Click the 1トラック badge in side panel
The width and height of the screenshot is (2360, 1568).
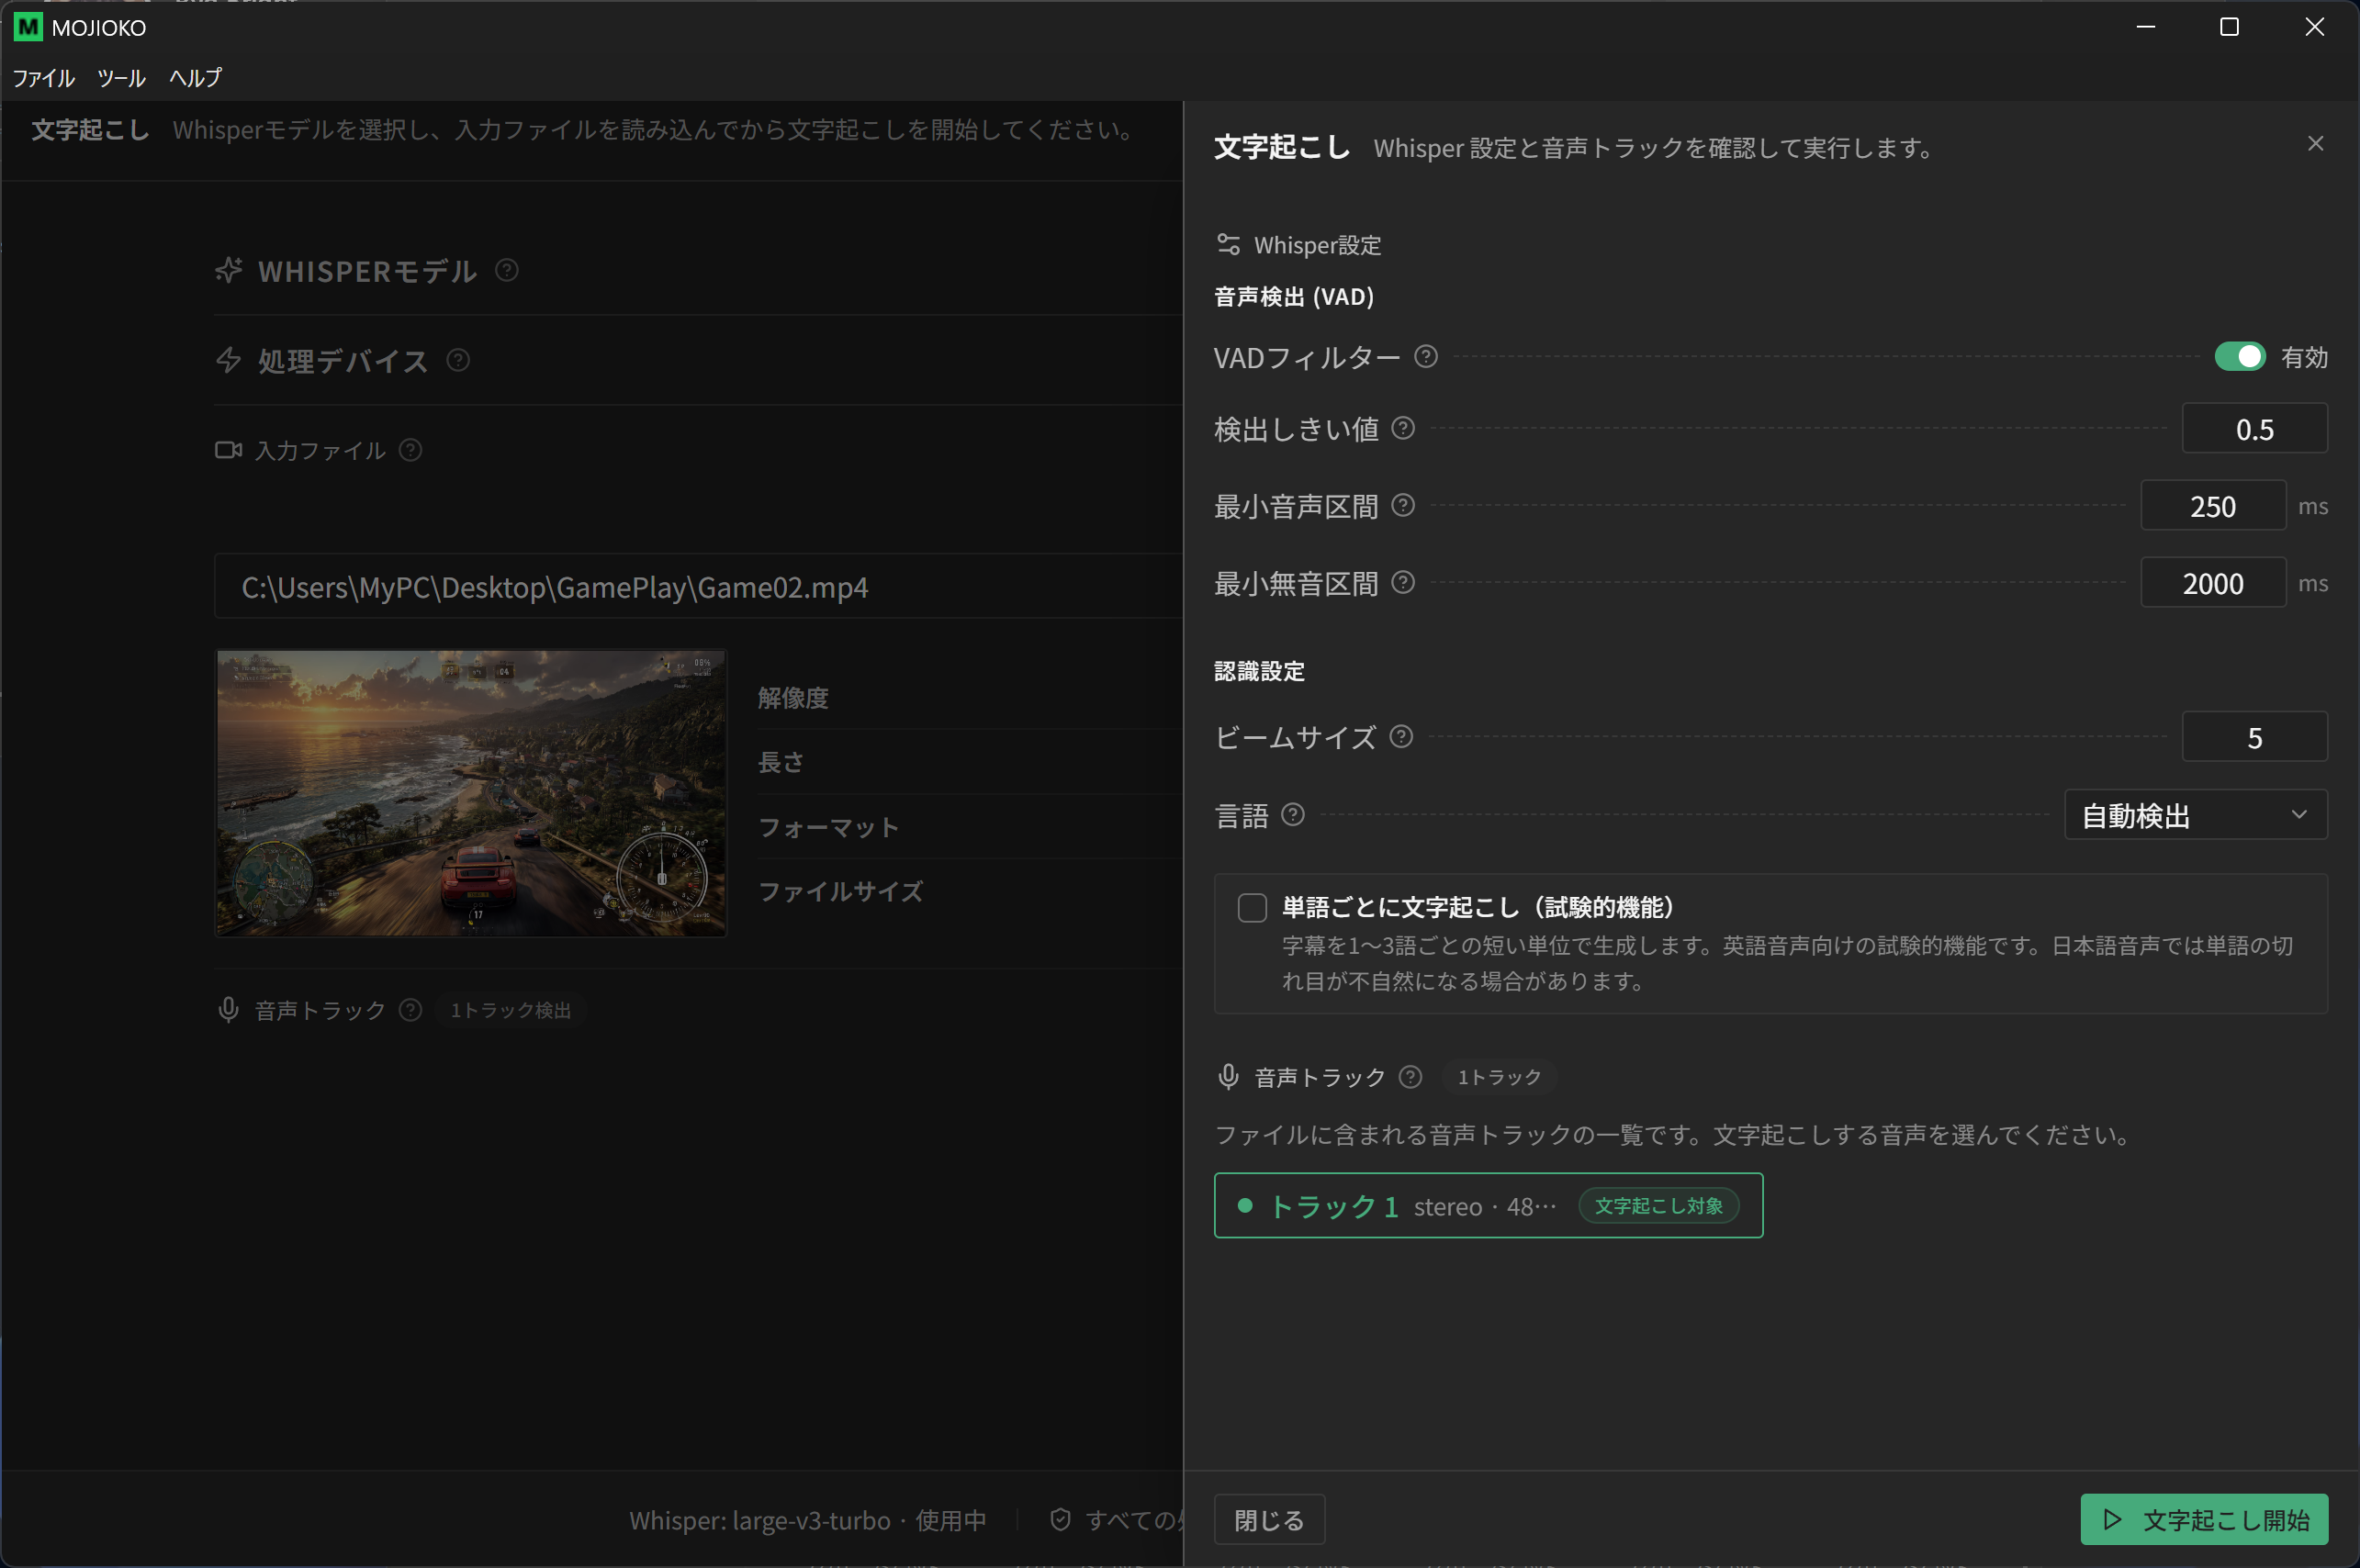click(1498, 1077)
